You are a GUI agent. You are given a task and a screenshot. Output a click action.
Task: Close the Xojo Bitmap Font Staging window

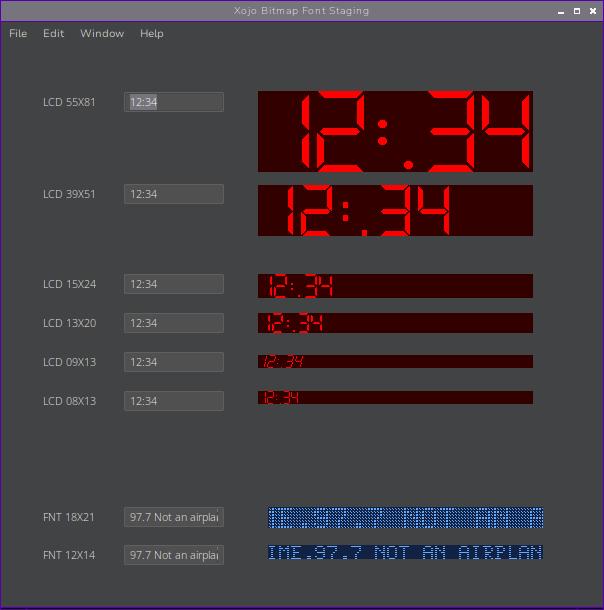point(592,11)
